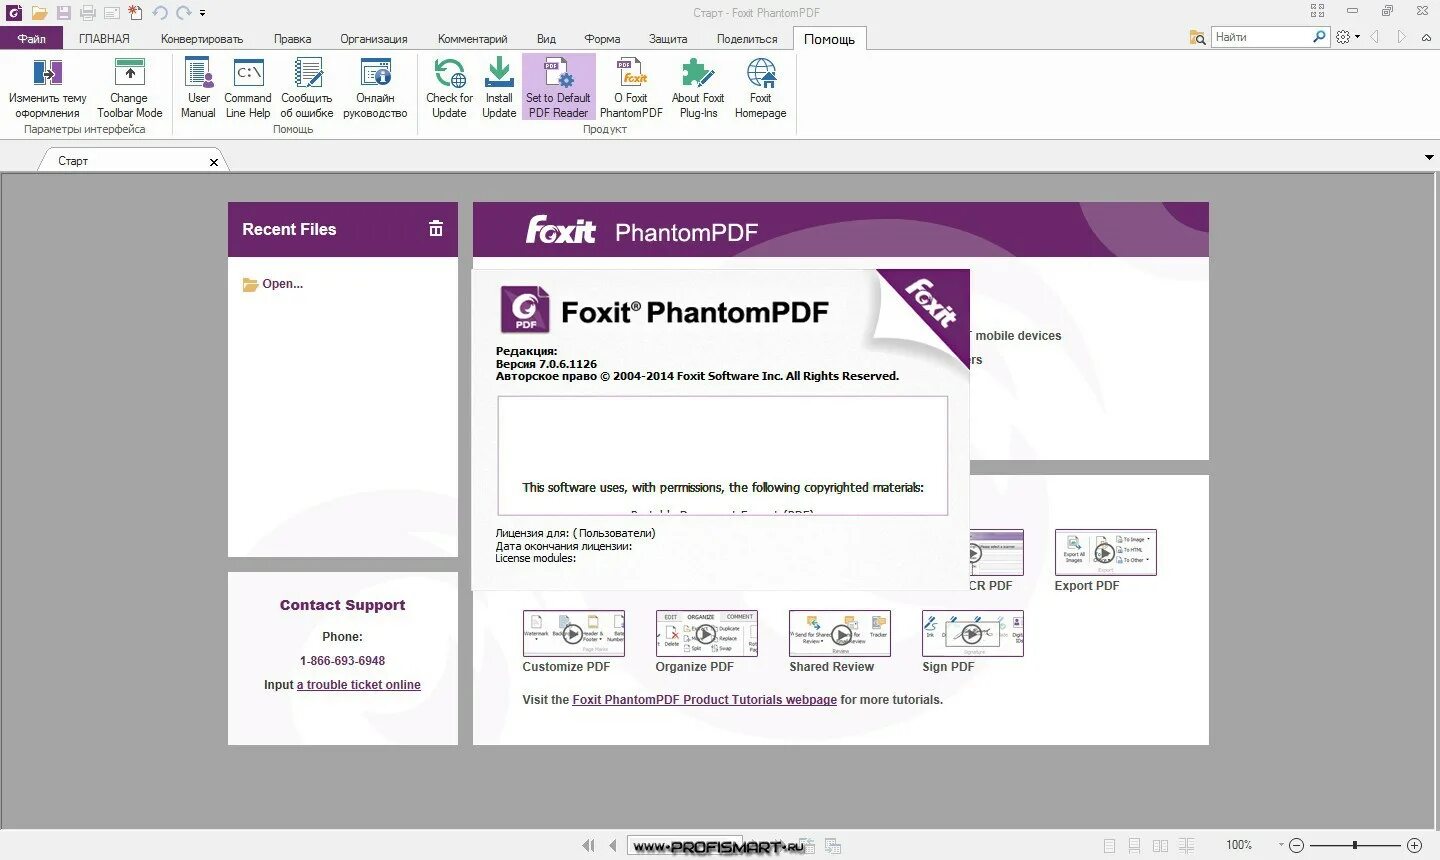Click the zoom in plus button
Image resolution: width=1440 pixels, height=860 pixels.
[x=1414, y=846]
